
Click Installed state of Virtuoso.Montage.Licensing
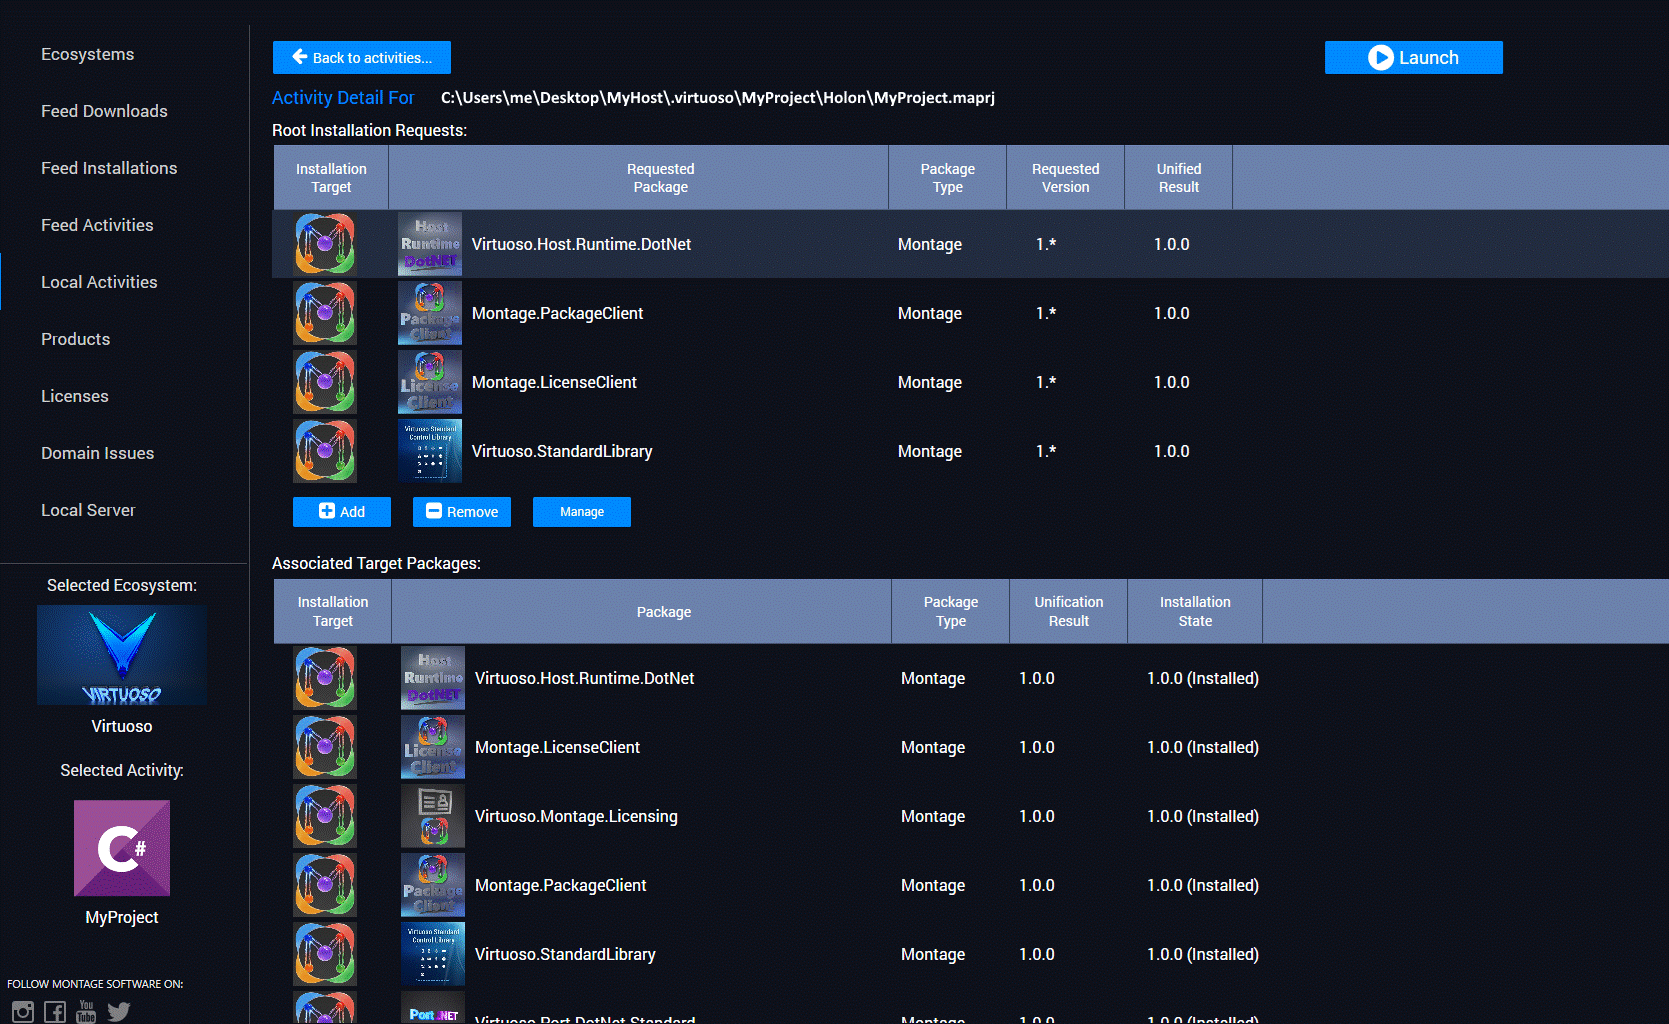(x=1203, y=816)
